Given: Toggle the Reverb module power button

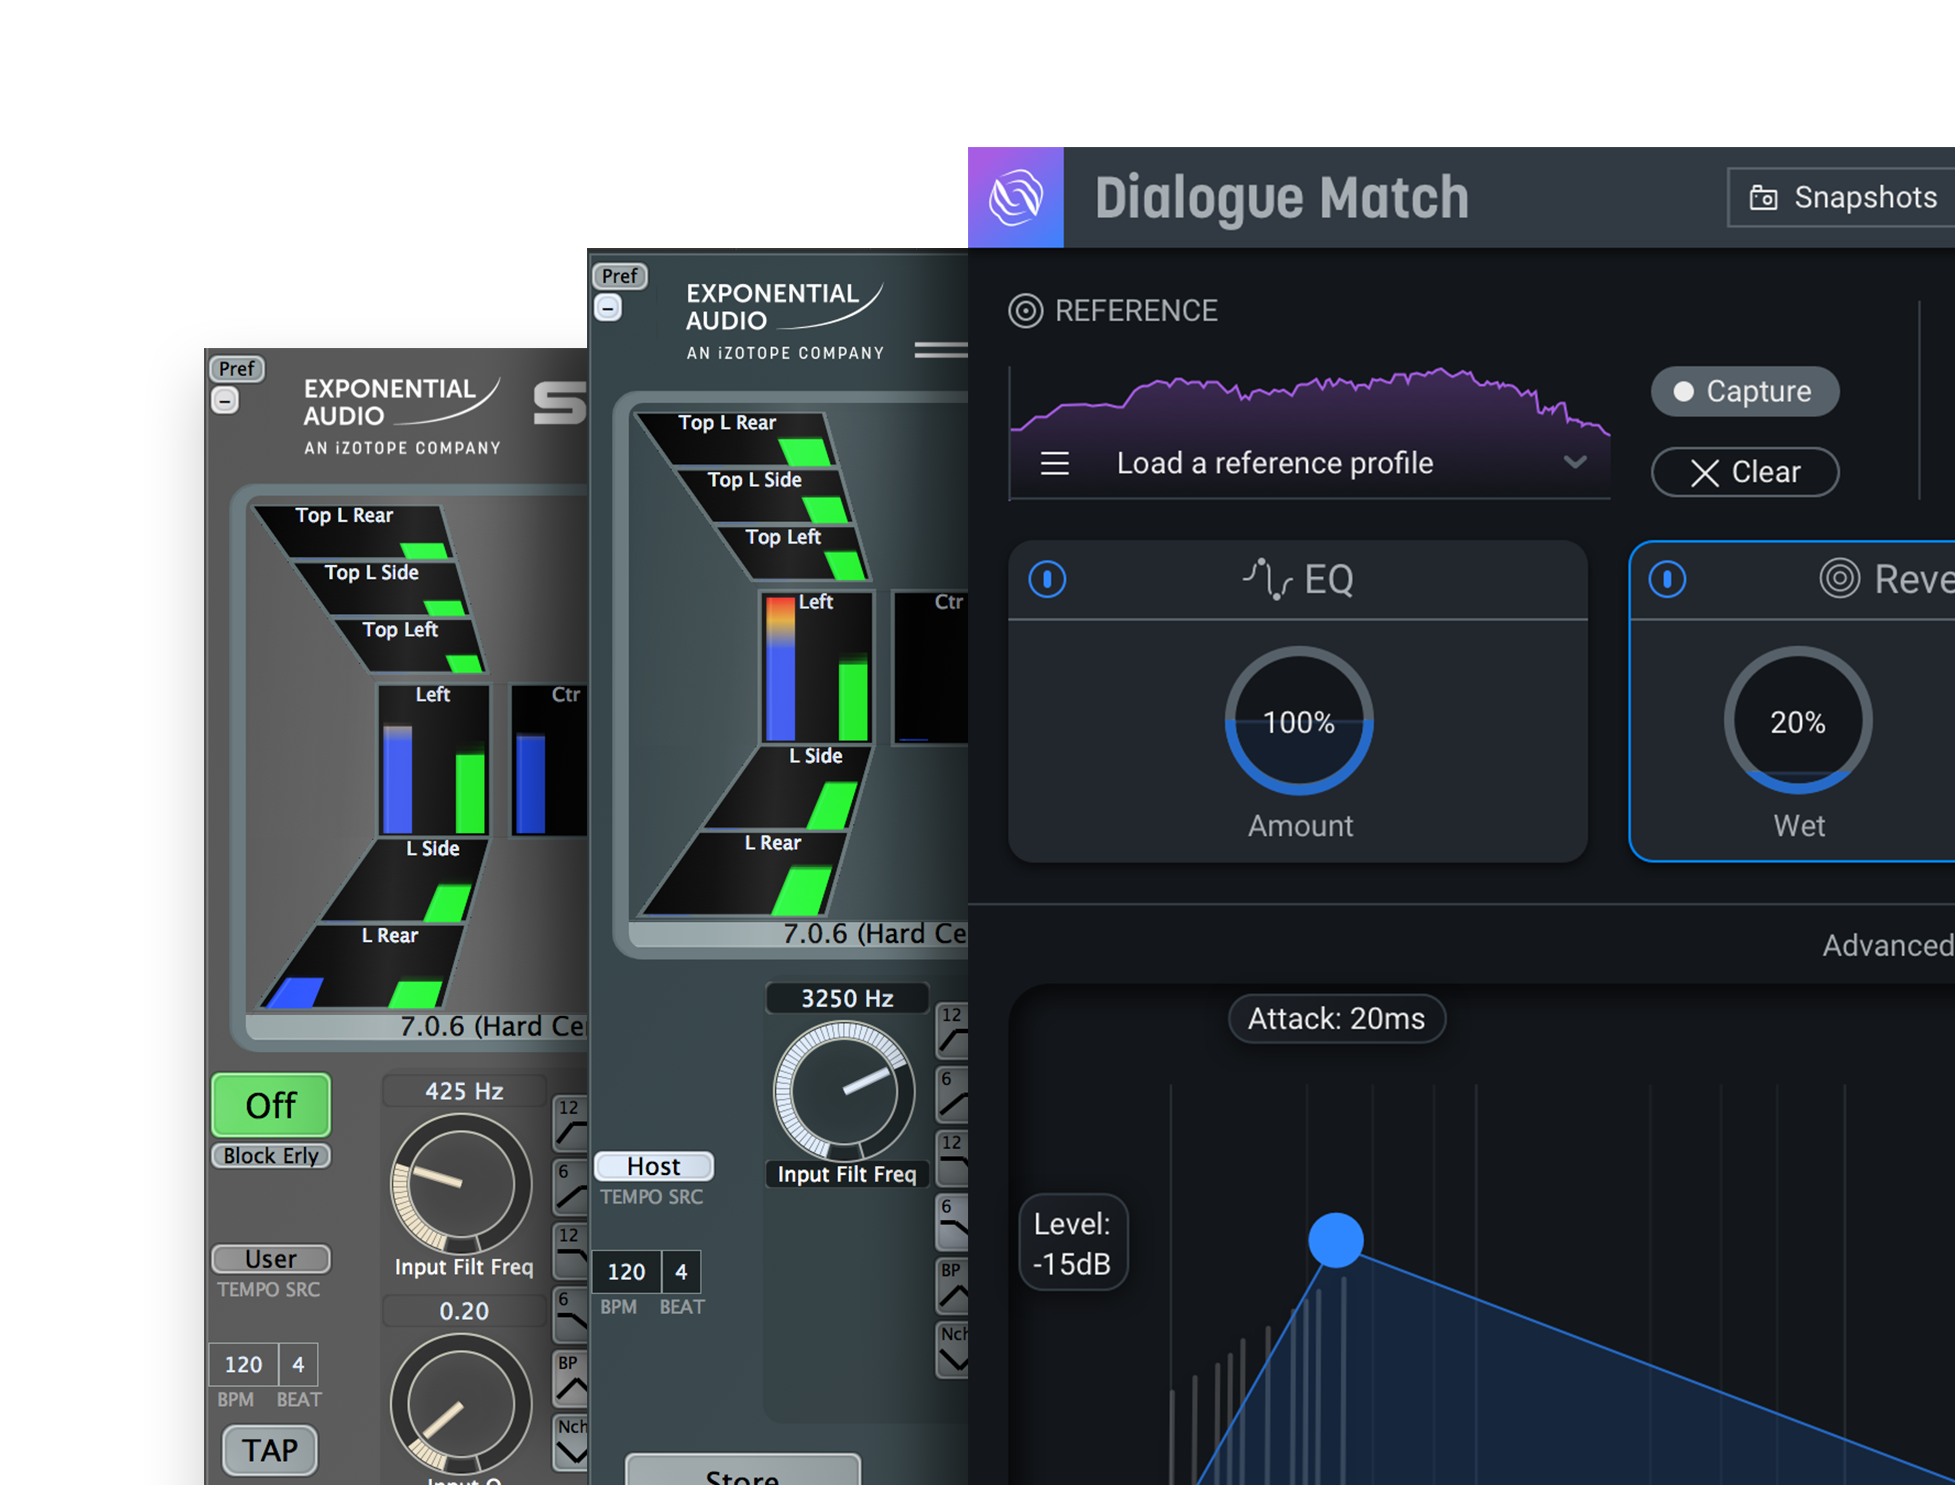Looking at the screenshot, I should click(1667, 579).
